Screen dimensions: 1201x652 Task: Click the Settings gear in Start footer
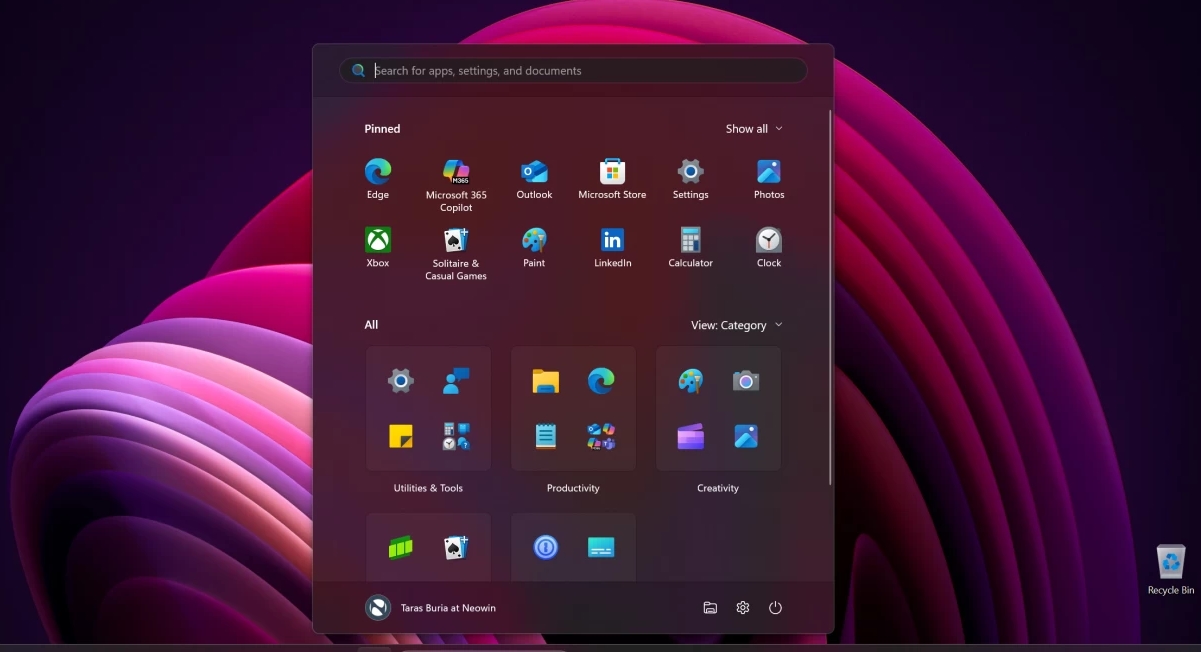743,608
